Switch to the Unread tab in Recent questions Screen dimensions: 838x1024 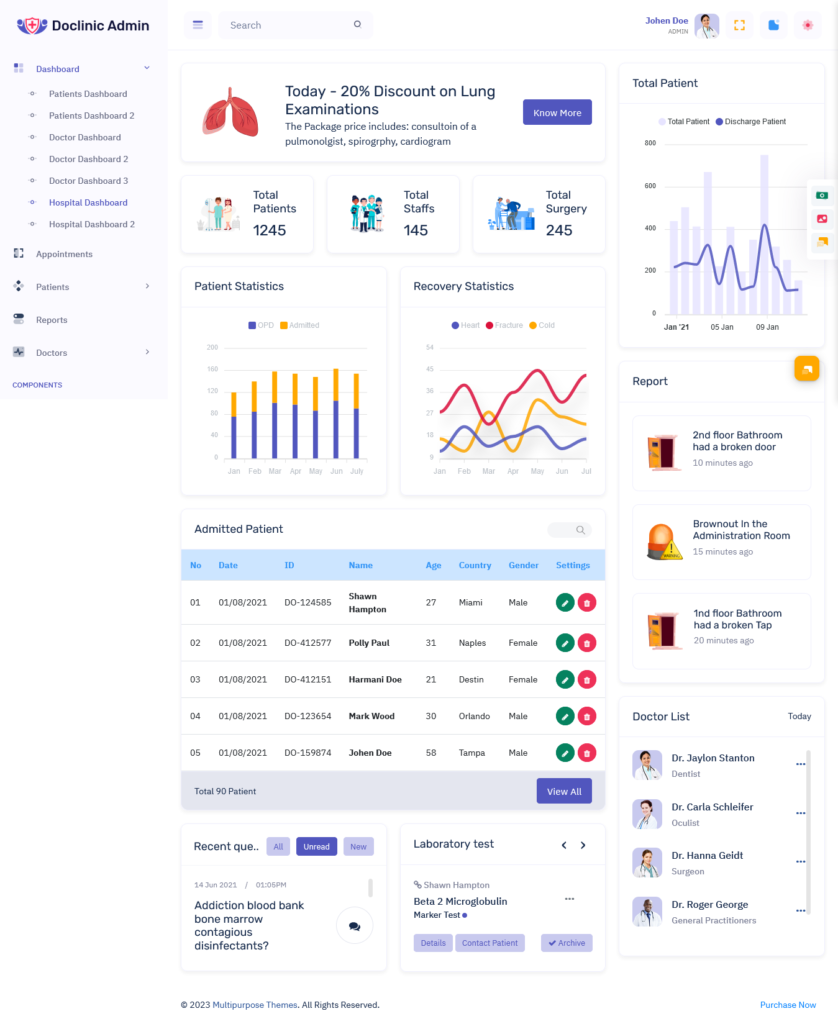316,846
